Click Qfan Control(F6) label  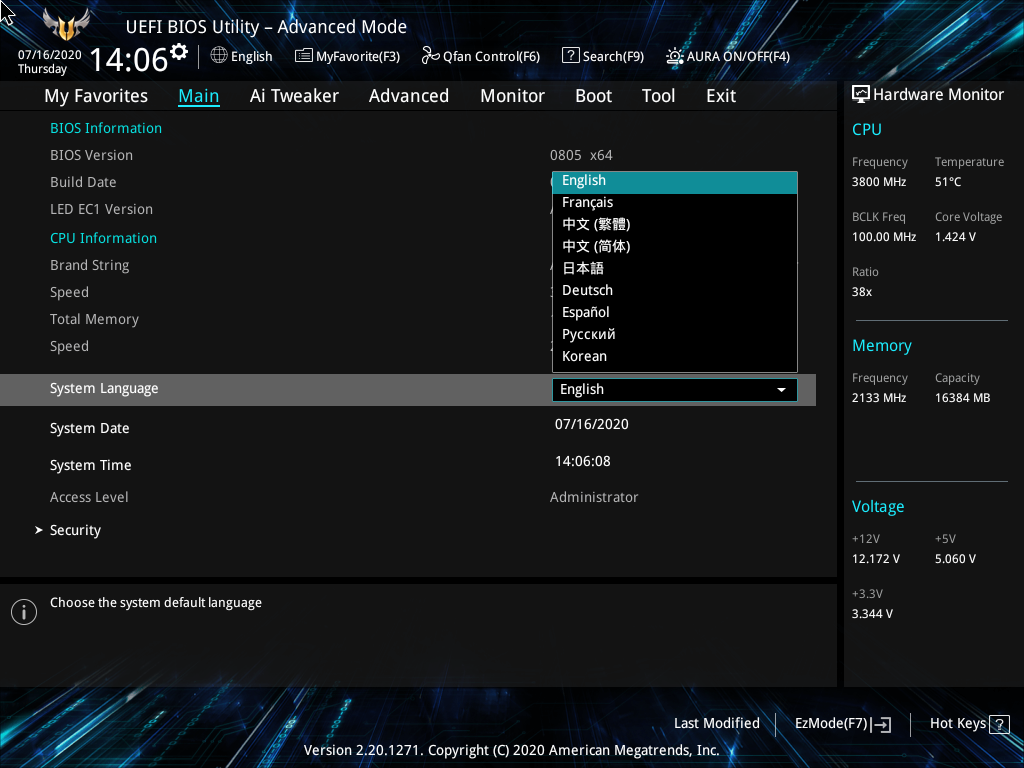pyautogui.click(x=491, y=57)
